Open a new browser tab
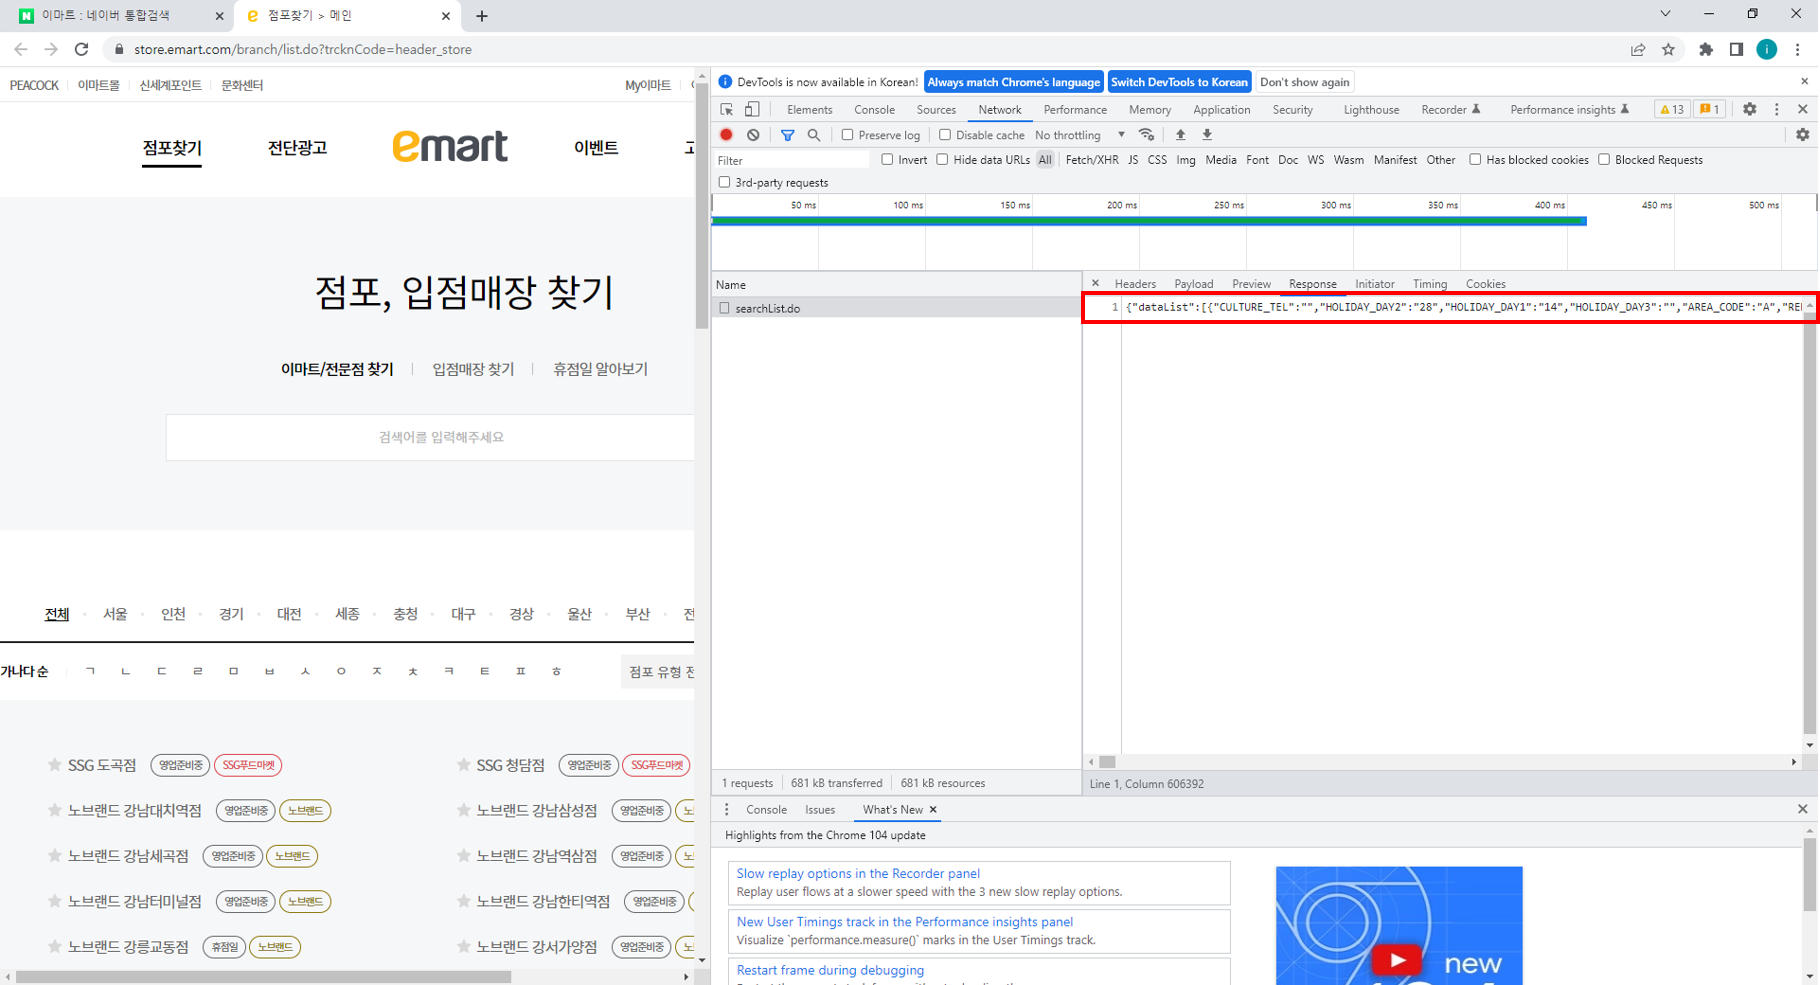 click(482, 16)
